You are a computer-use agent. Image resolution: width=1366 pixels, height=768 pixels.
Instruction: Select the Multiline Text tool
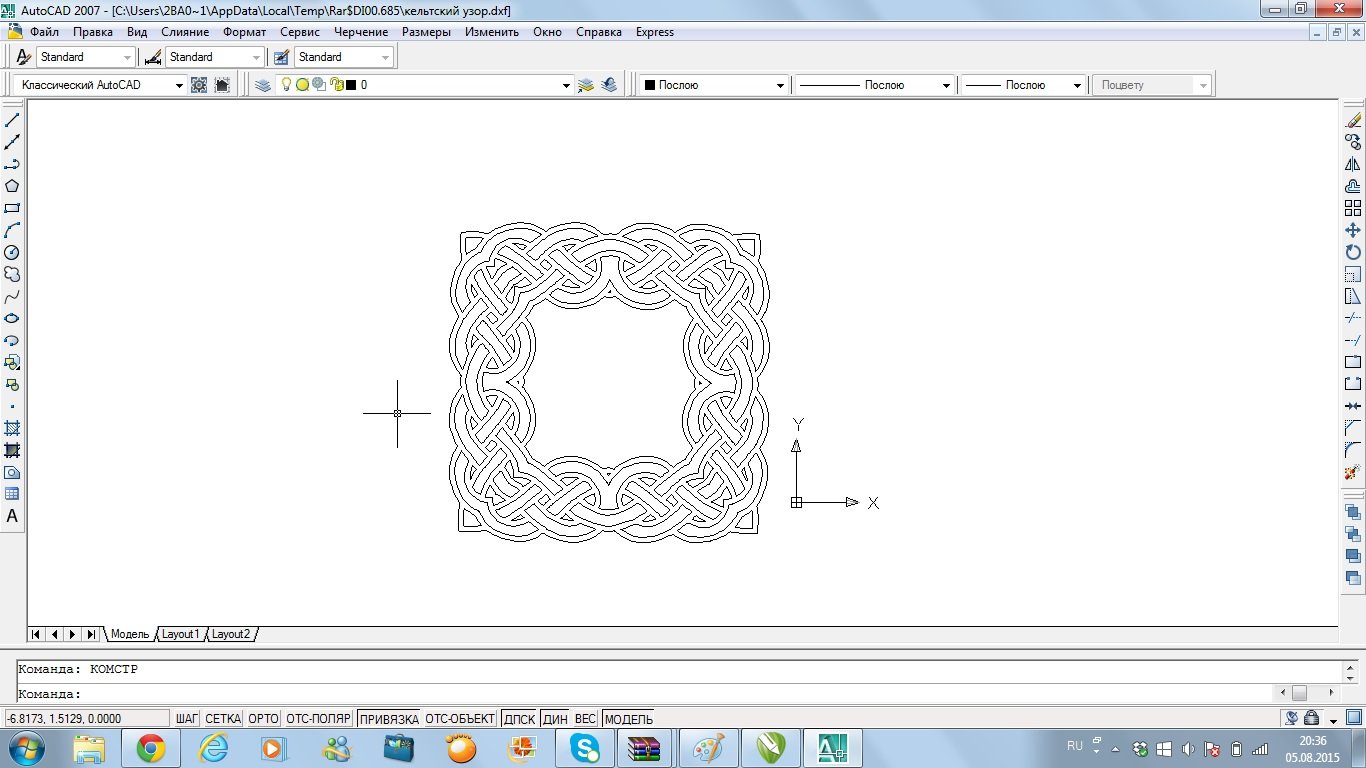point(12,517)
